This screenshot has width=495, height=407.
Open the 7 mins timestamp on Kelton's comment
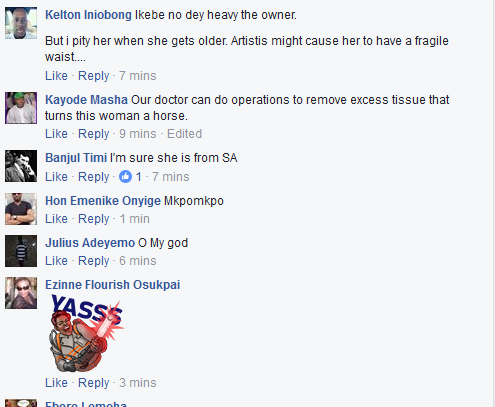tap(138, 76)
